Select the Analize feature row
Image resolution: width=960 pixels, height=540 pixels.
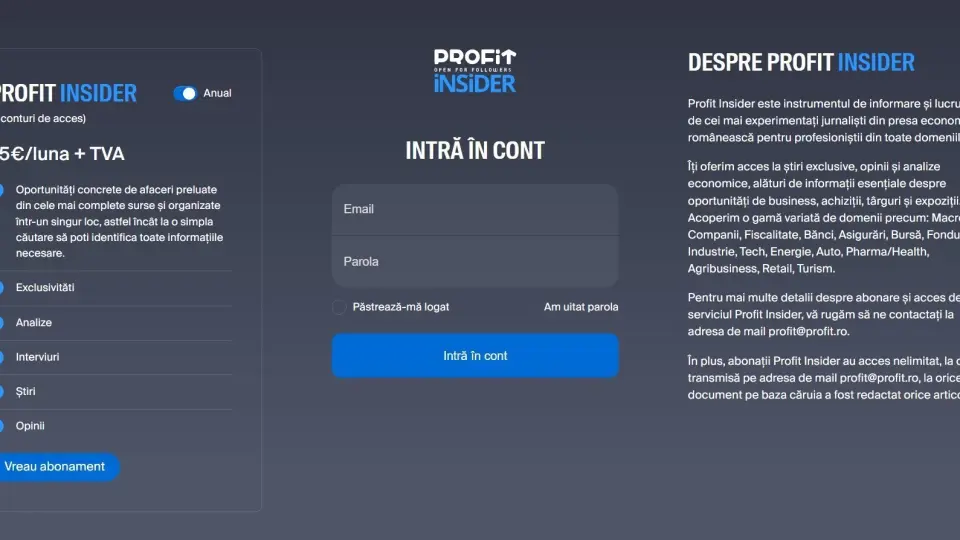click(116, 323)
